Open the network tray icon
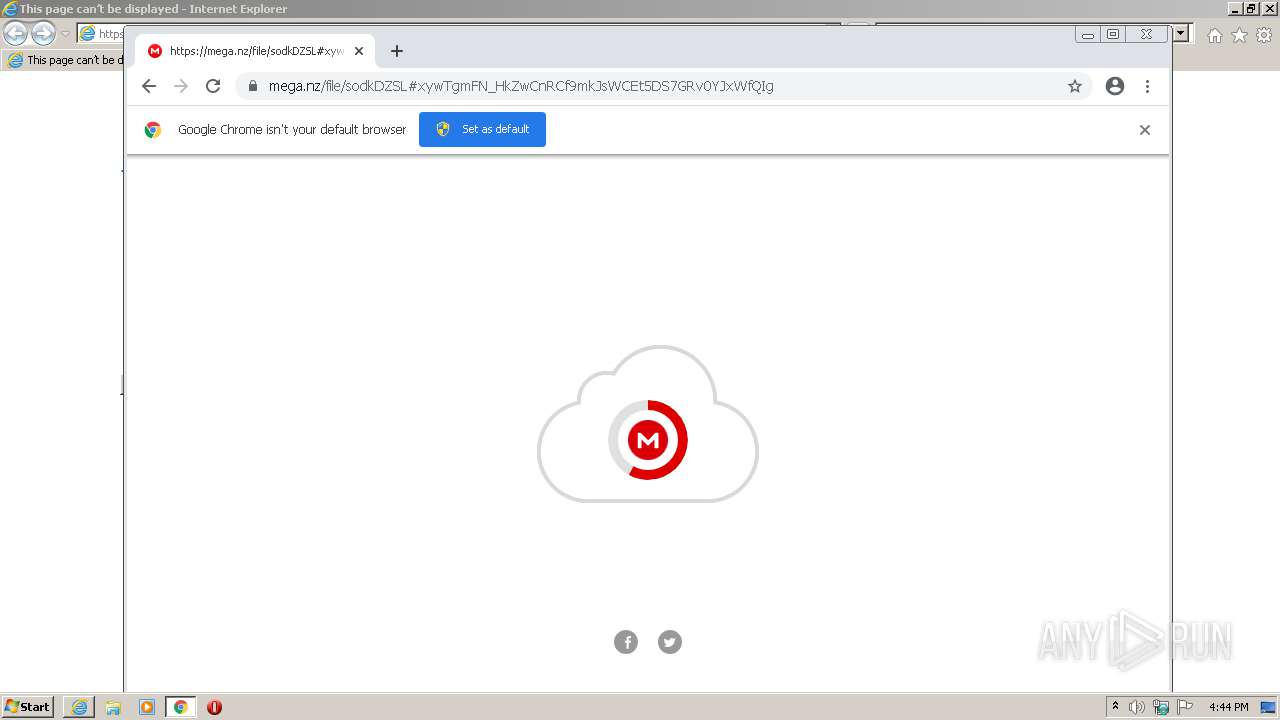Screen dimensions: 1280x720 click(x=1161, y=707)
